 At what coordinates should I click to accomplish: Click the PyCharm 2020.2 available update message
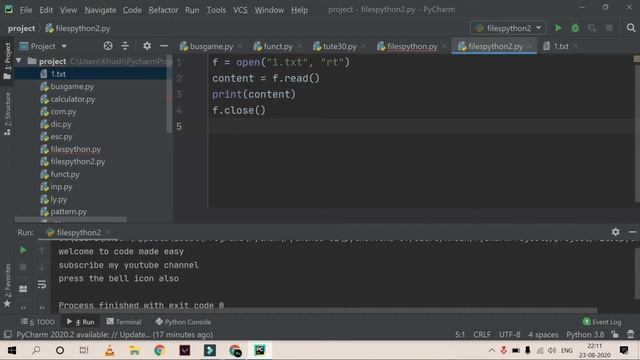pos(115,334)
